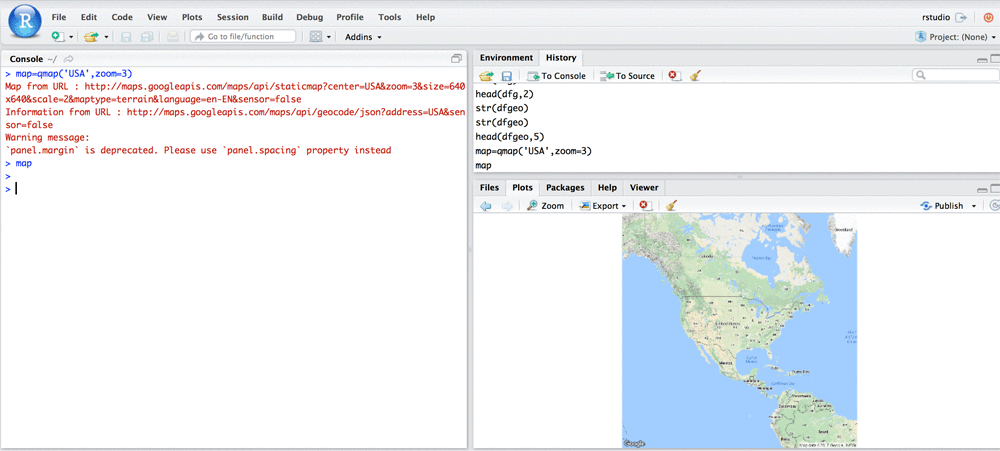Open the Plots menu in the menu bar
This screenshot has width=1000, height=451.
[x=192, y=17]
